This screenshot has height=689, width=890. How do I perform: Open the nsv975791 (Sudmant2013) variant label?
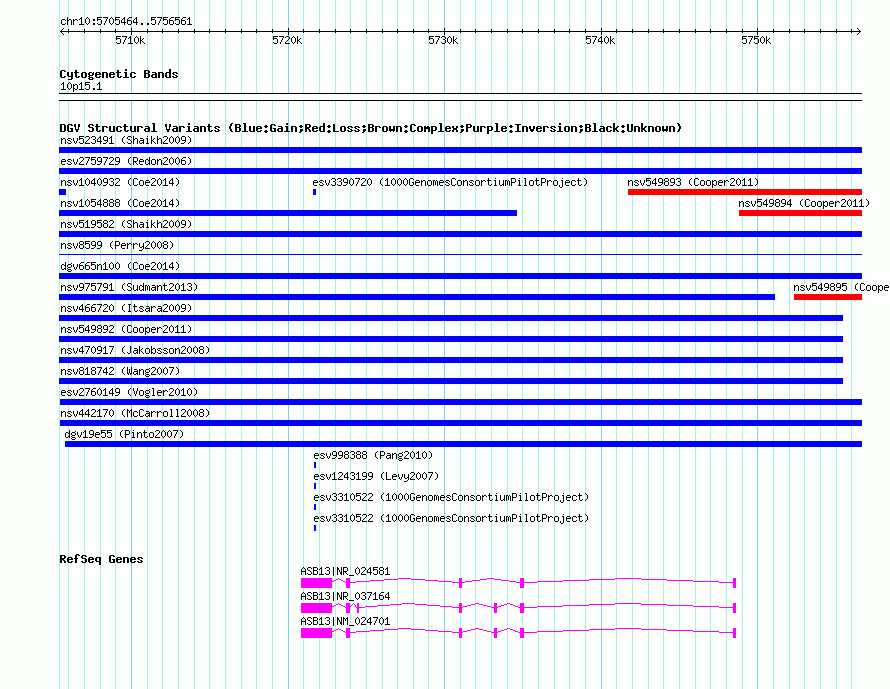tap(129, 287)
